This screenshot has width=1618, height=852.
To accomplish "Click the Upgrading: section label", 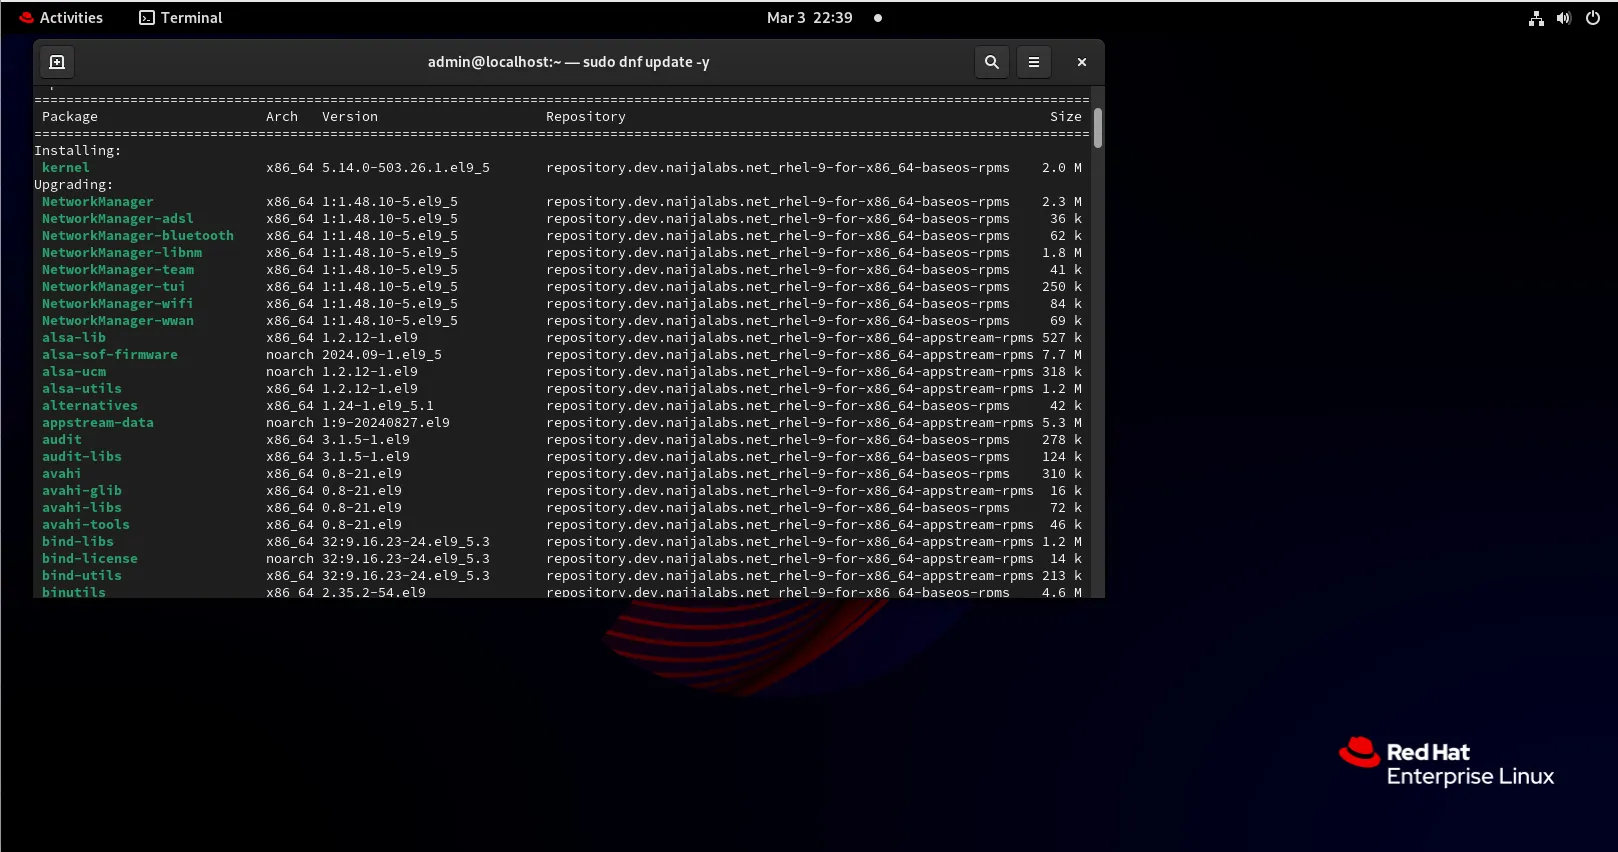I will click(74, 185).
